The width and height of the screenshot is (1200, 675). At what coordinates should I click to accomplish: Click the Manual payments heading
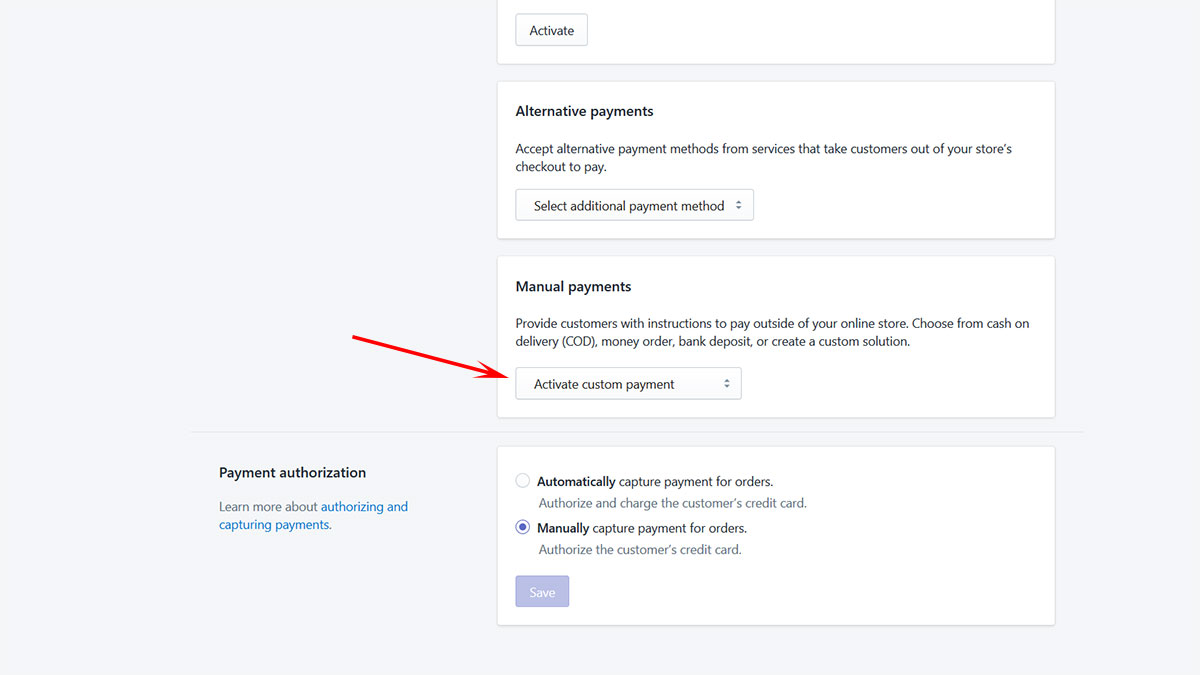pyautogui.click(x=573, y=287)
